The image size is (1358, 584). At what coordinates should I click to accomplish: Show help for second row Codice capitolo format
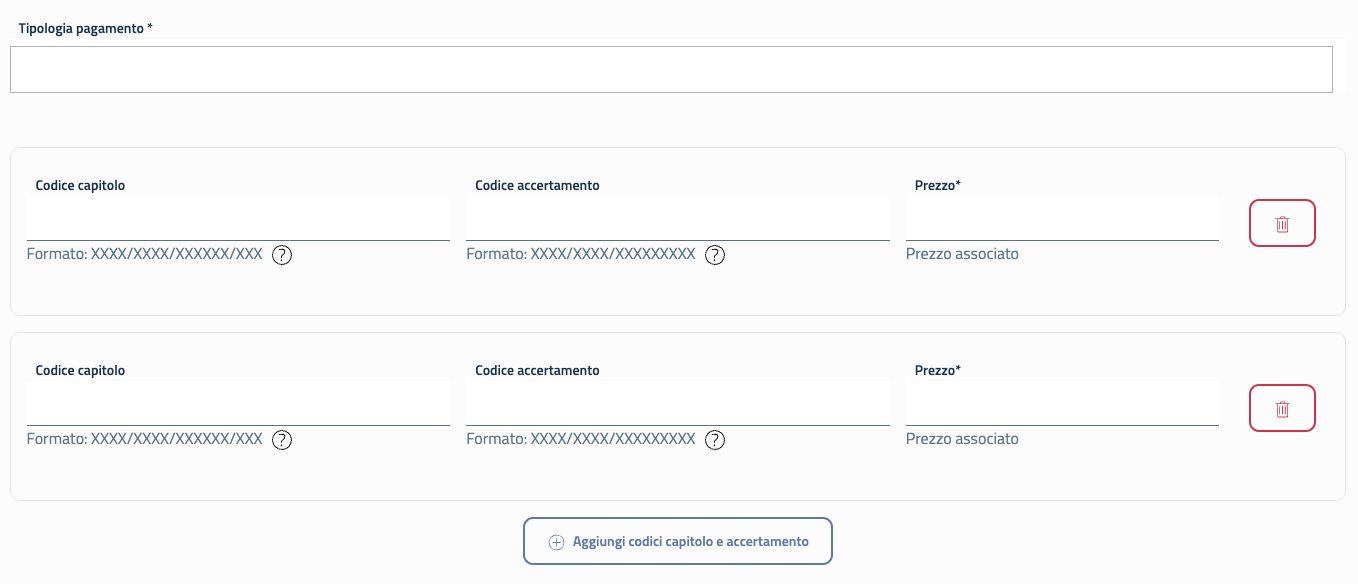(x=282, y=440)
